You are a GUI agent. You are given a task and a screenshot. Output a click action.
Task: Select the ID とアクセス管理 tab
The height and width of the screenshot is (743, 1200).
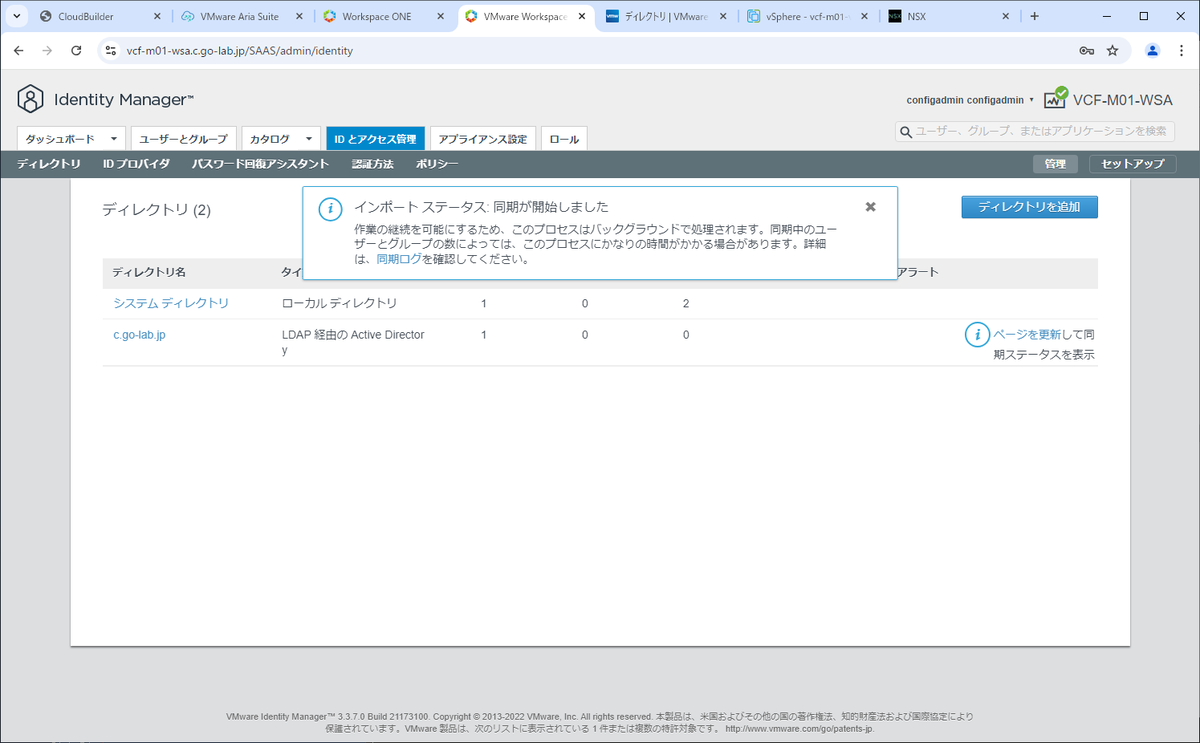click(376, 139)
